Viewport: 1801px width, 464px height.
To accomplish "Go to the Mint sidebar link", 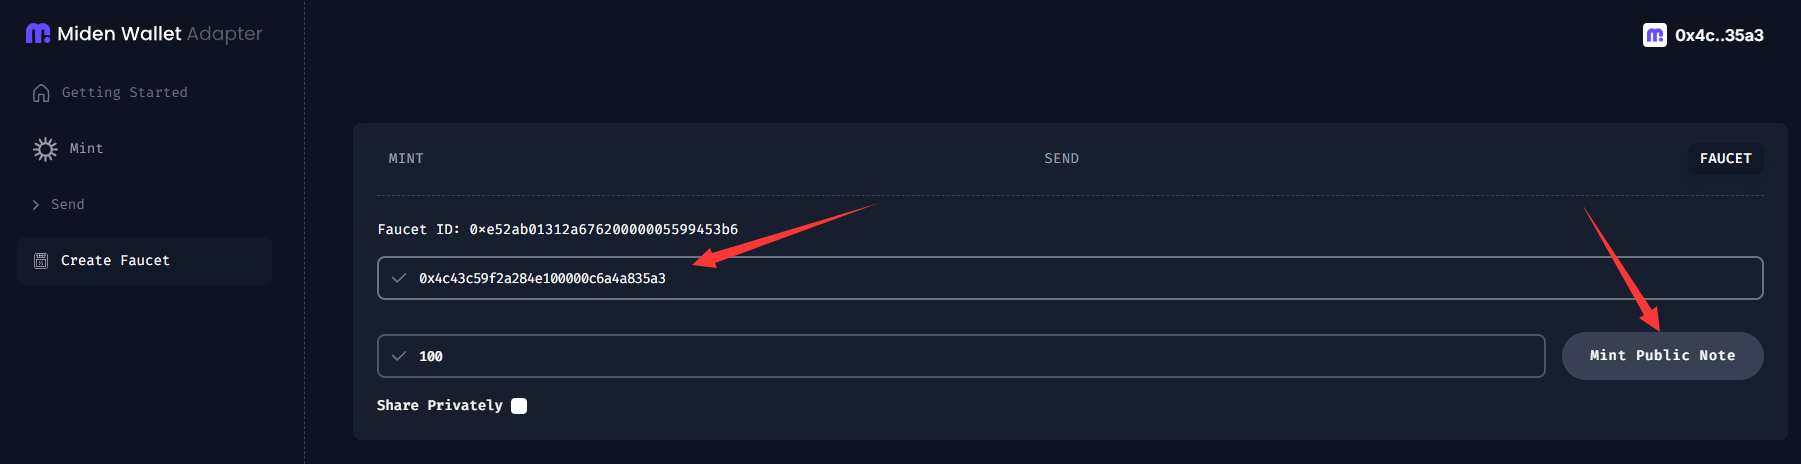I will [x=86, y=149].
